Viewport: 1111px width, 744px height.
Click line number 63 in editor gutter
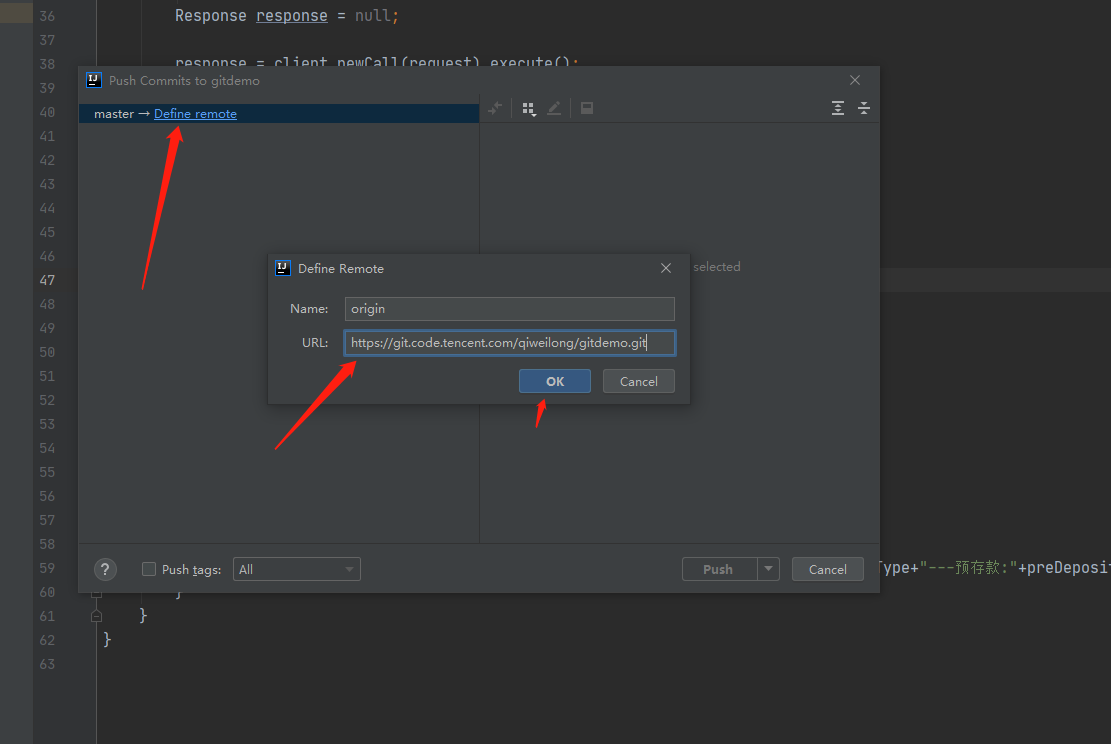pyautogui.click(x=47, y=664)
